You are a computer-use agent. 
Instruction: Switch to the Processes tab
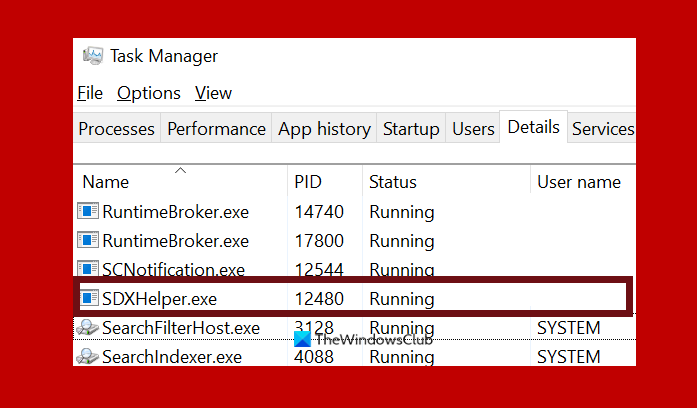[116, 129]
